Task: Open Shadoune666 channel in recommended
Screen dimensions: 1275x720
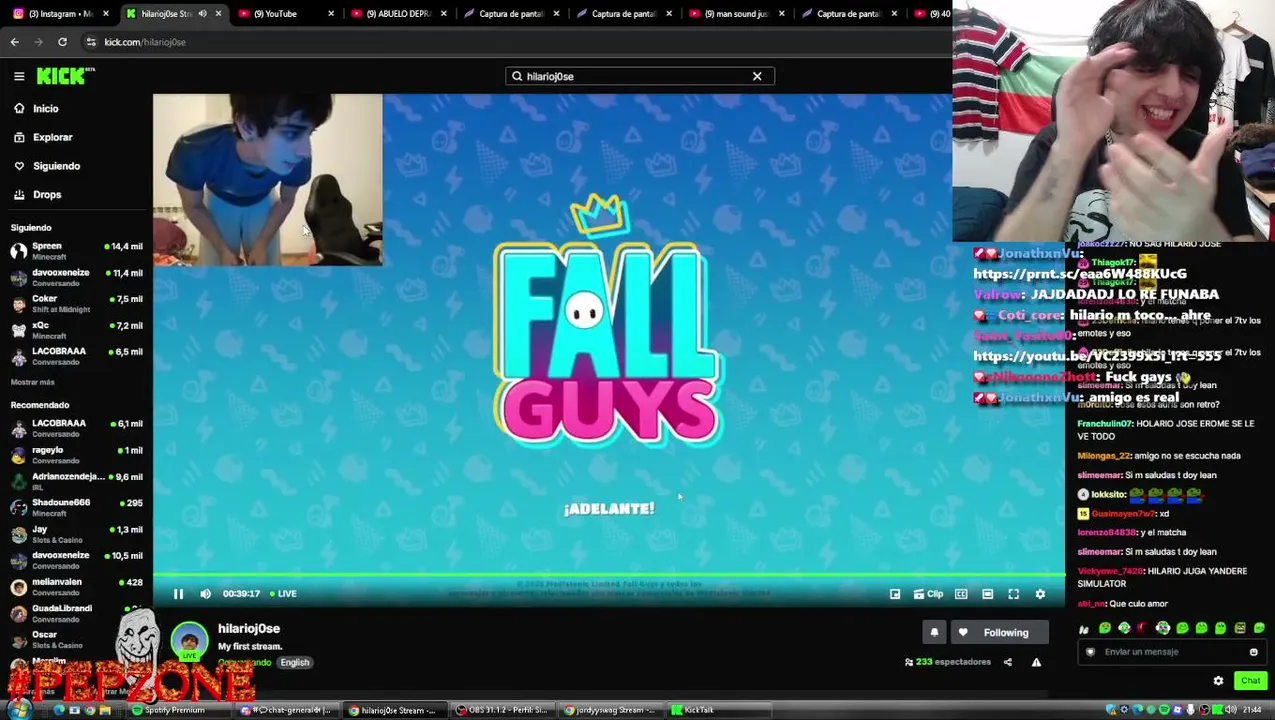Action: (76, 507)
